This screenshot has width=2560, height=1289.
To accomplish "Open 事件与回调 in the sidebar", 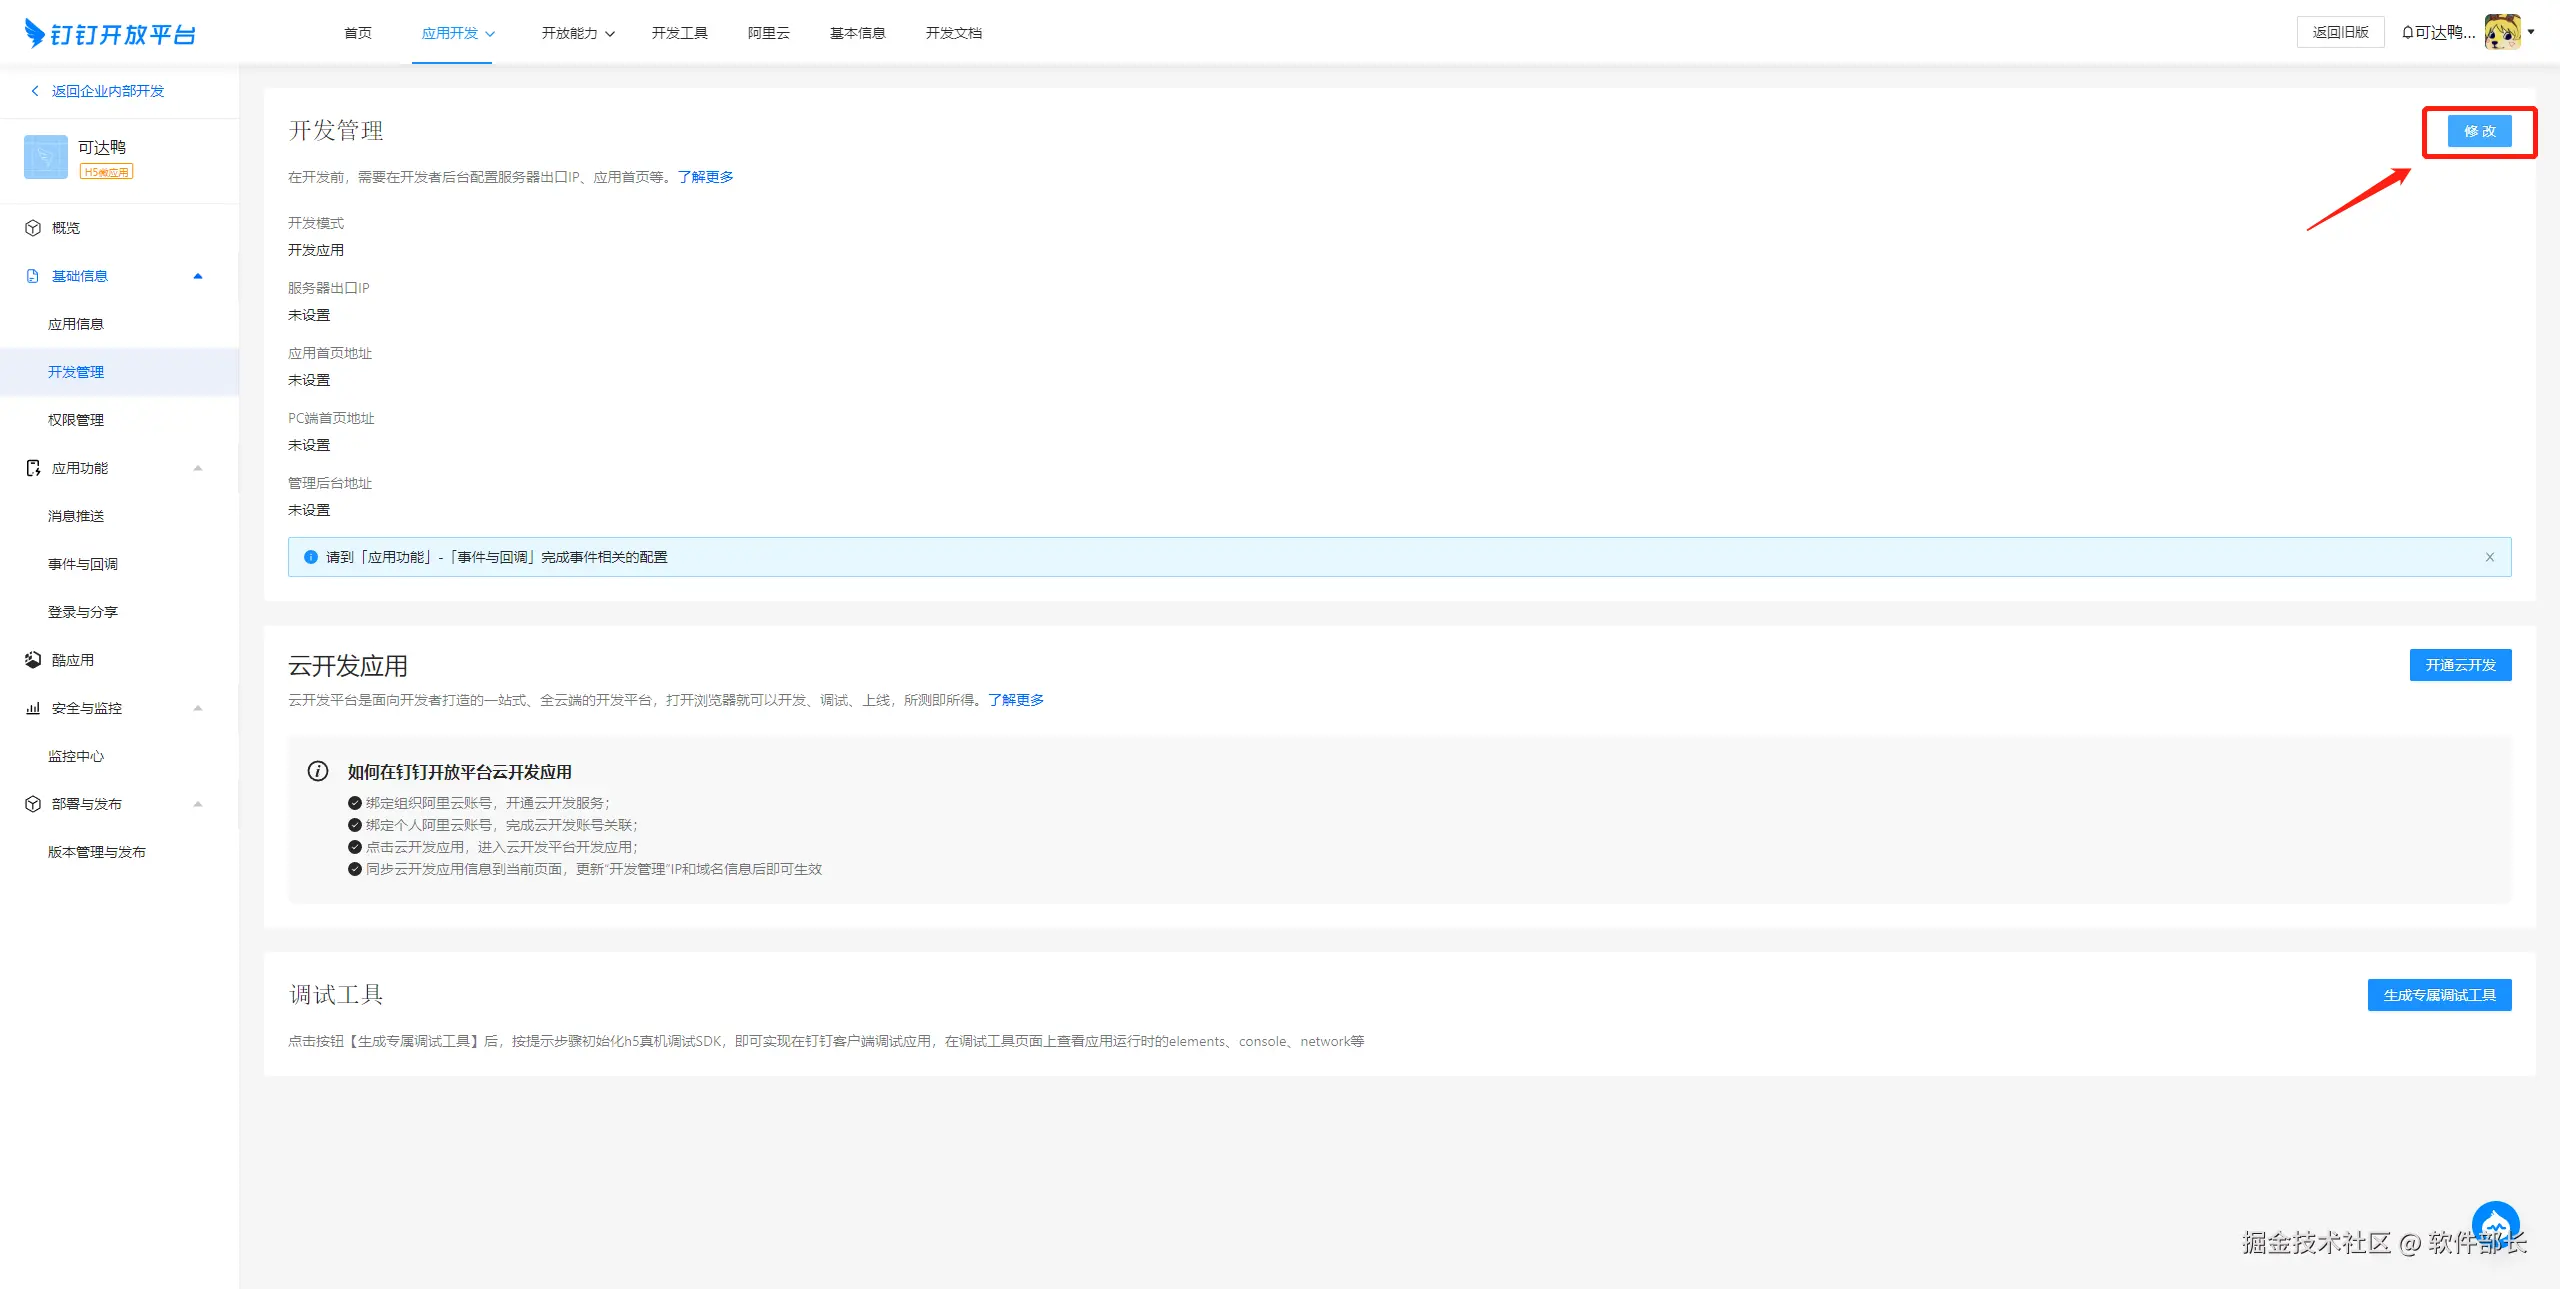I will pyautogui.click(x=83, y=564).
